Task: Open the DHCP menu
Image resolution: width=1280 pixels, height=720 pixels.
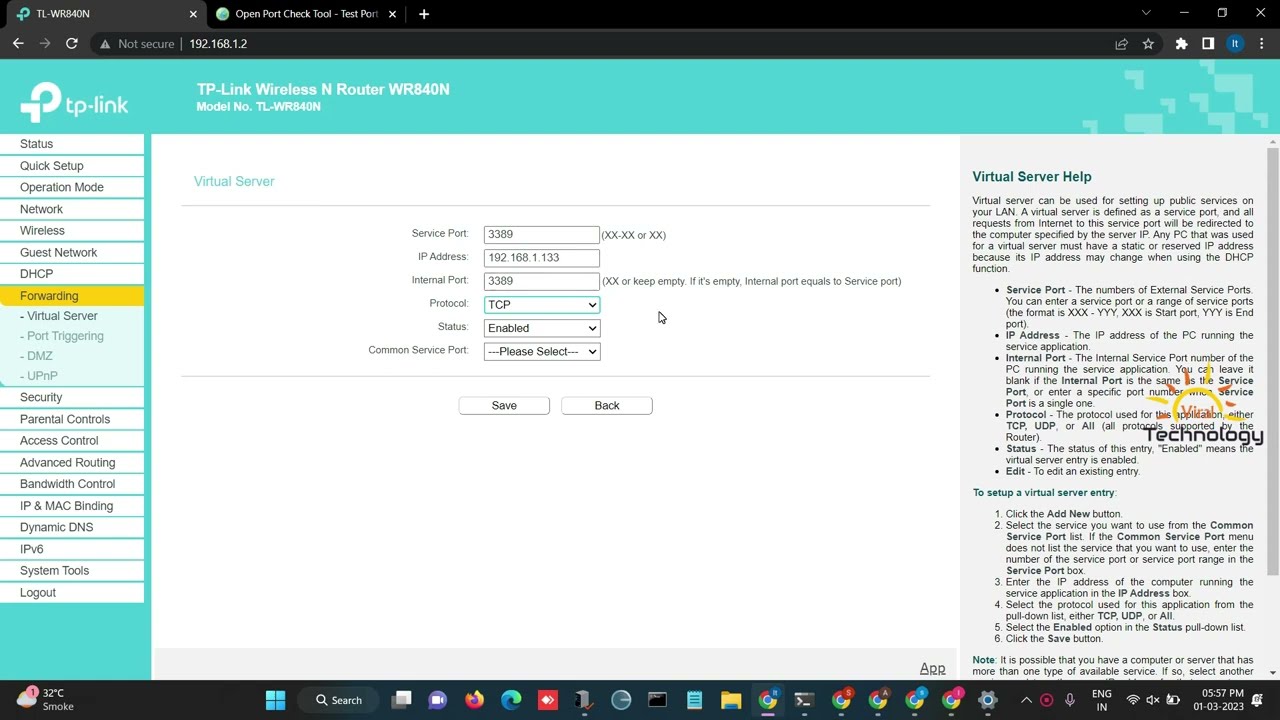Action: coord(72,274)
